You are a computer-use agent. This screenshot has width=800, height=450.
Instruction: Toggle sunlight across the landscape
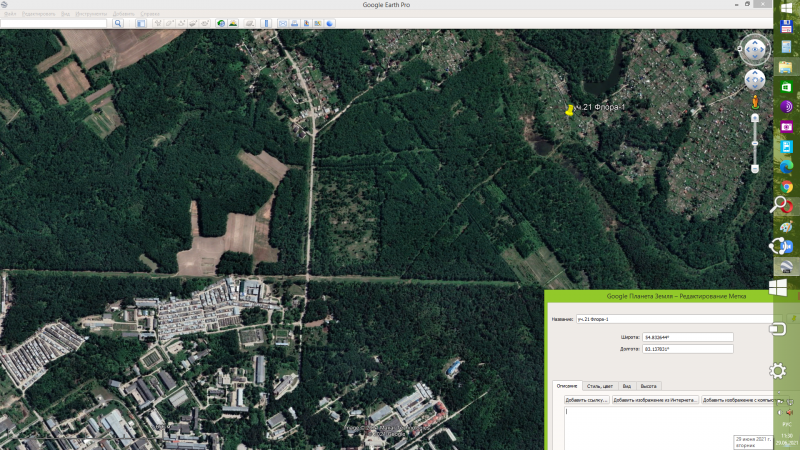click(233, 22)
